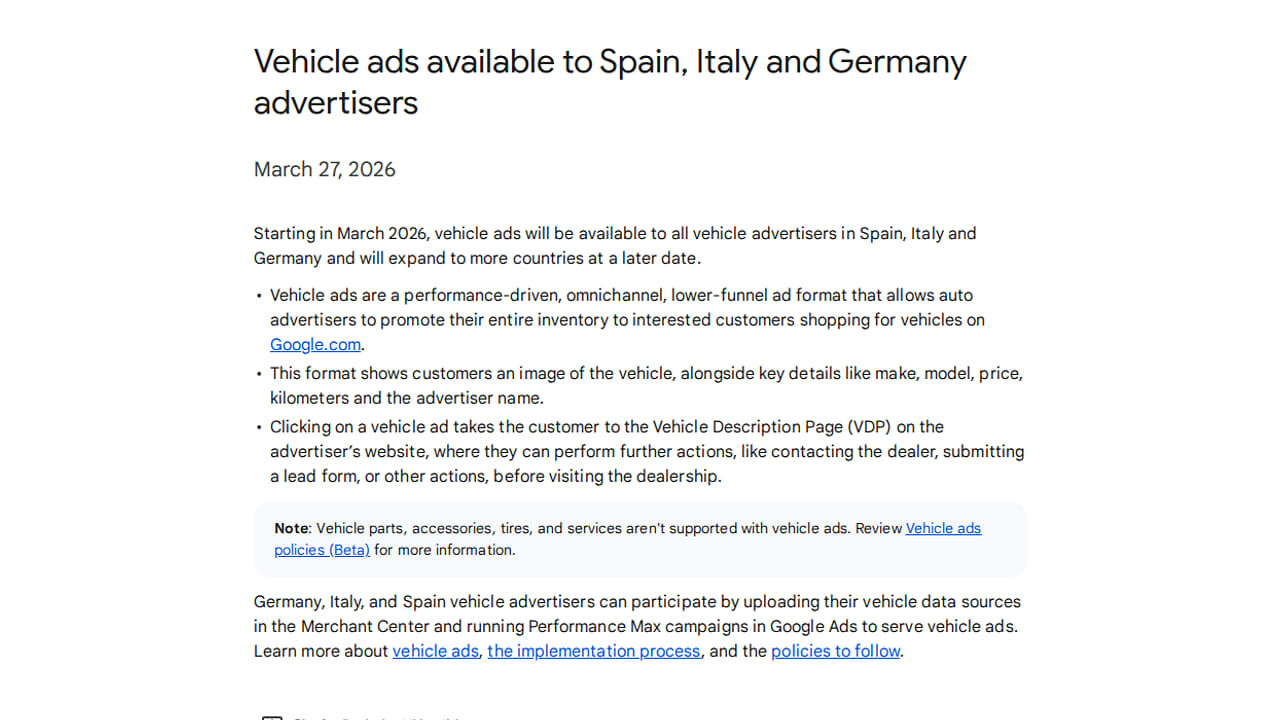1280x720 pixels.
Task: Click the partially visible feedback icon at bottom
Action: (x=271, y=716)
